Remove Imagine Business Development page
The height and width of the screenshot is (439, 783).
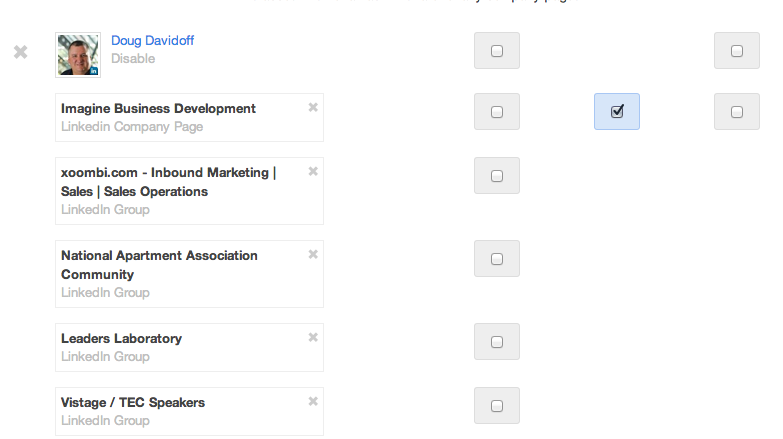point(313,107)
